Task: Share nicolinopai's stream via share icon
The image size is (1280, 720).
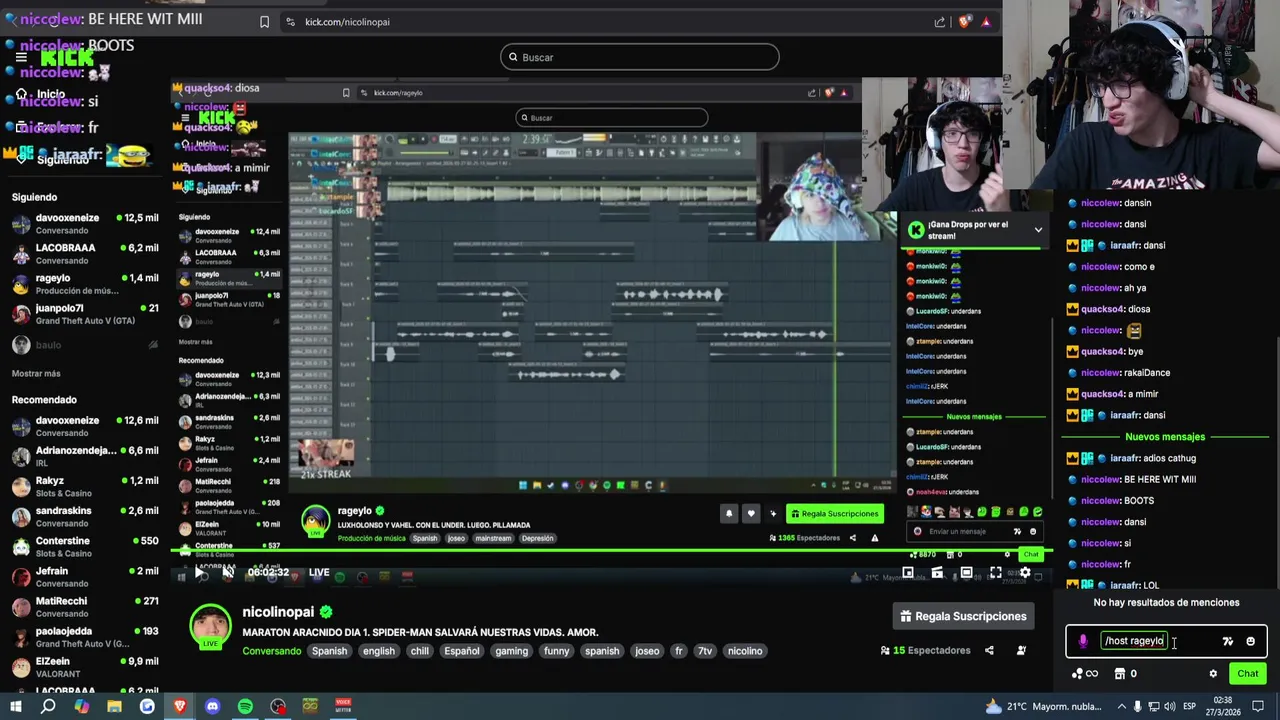Action: point(989,651)
